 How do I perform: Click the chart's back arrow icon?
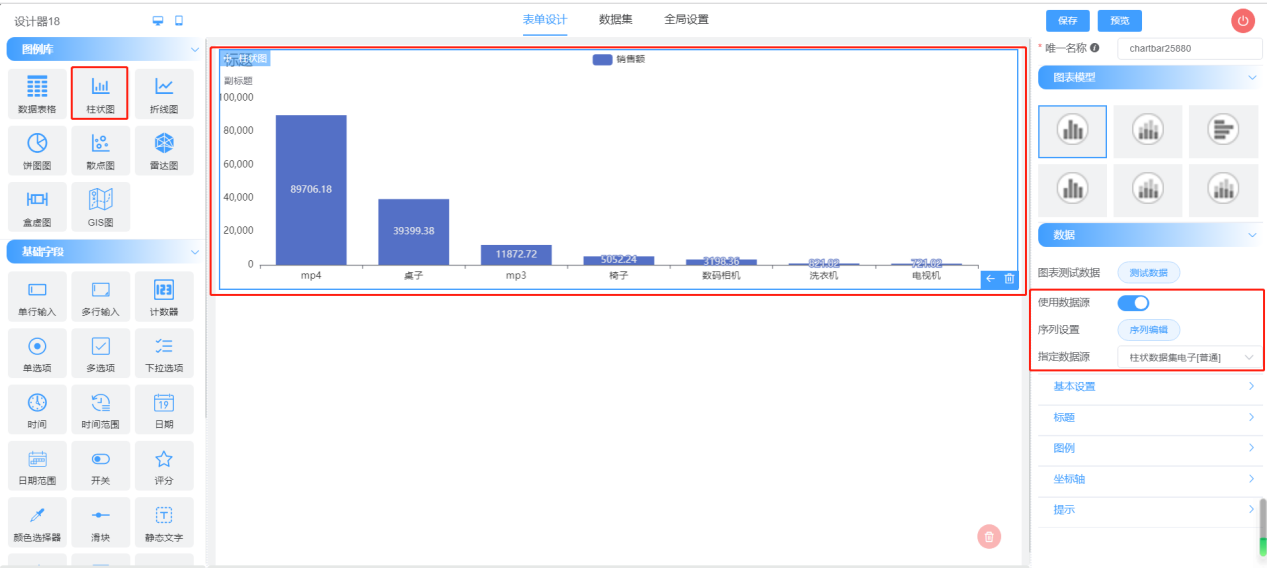point(990,279)
